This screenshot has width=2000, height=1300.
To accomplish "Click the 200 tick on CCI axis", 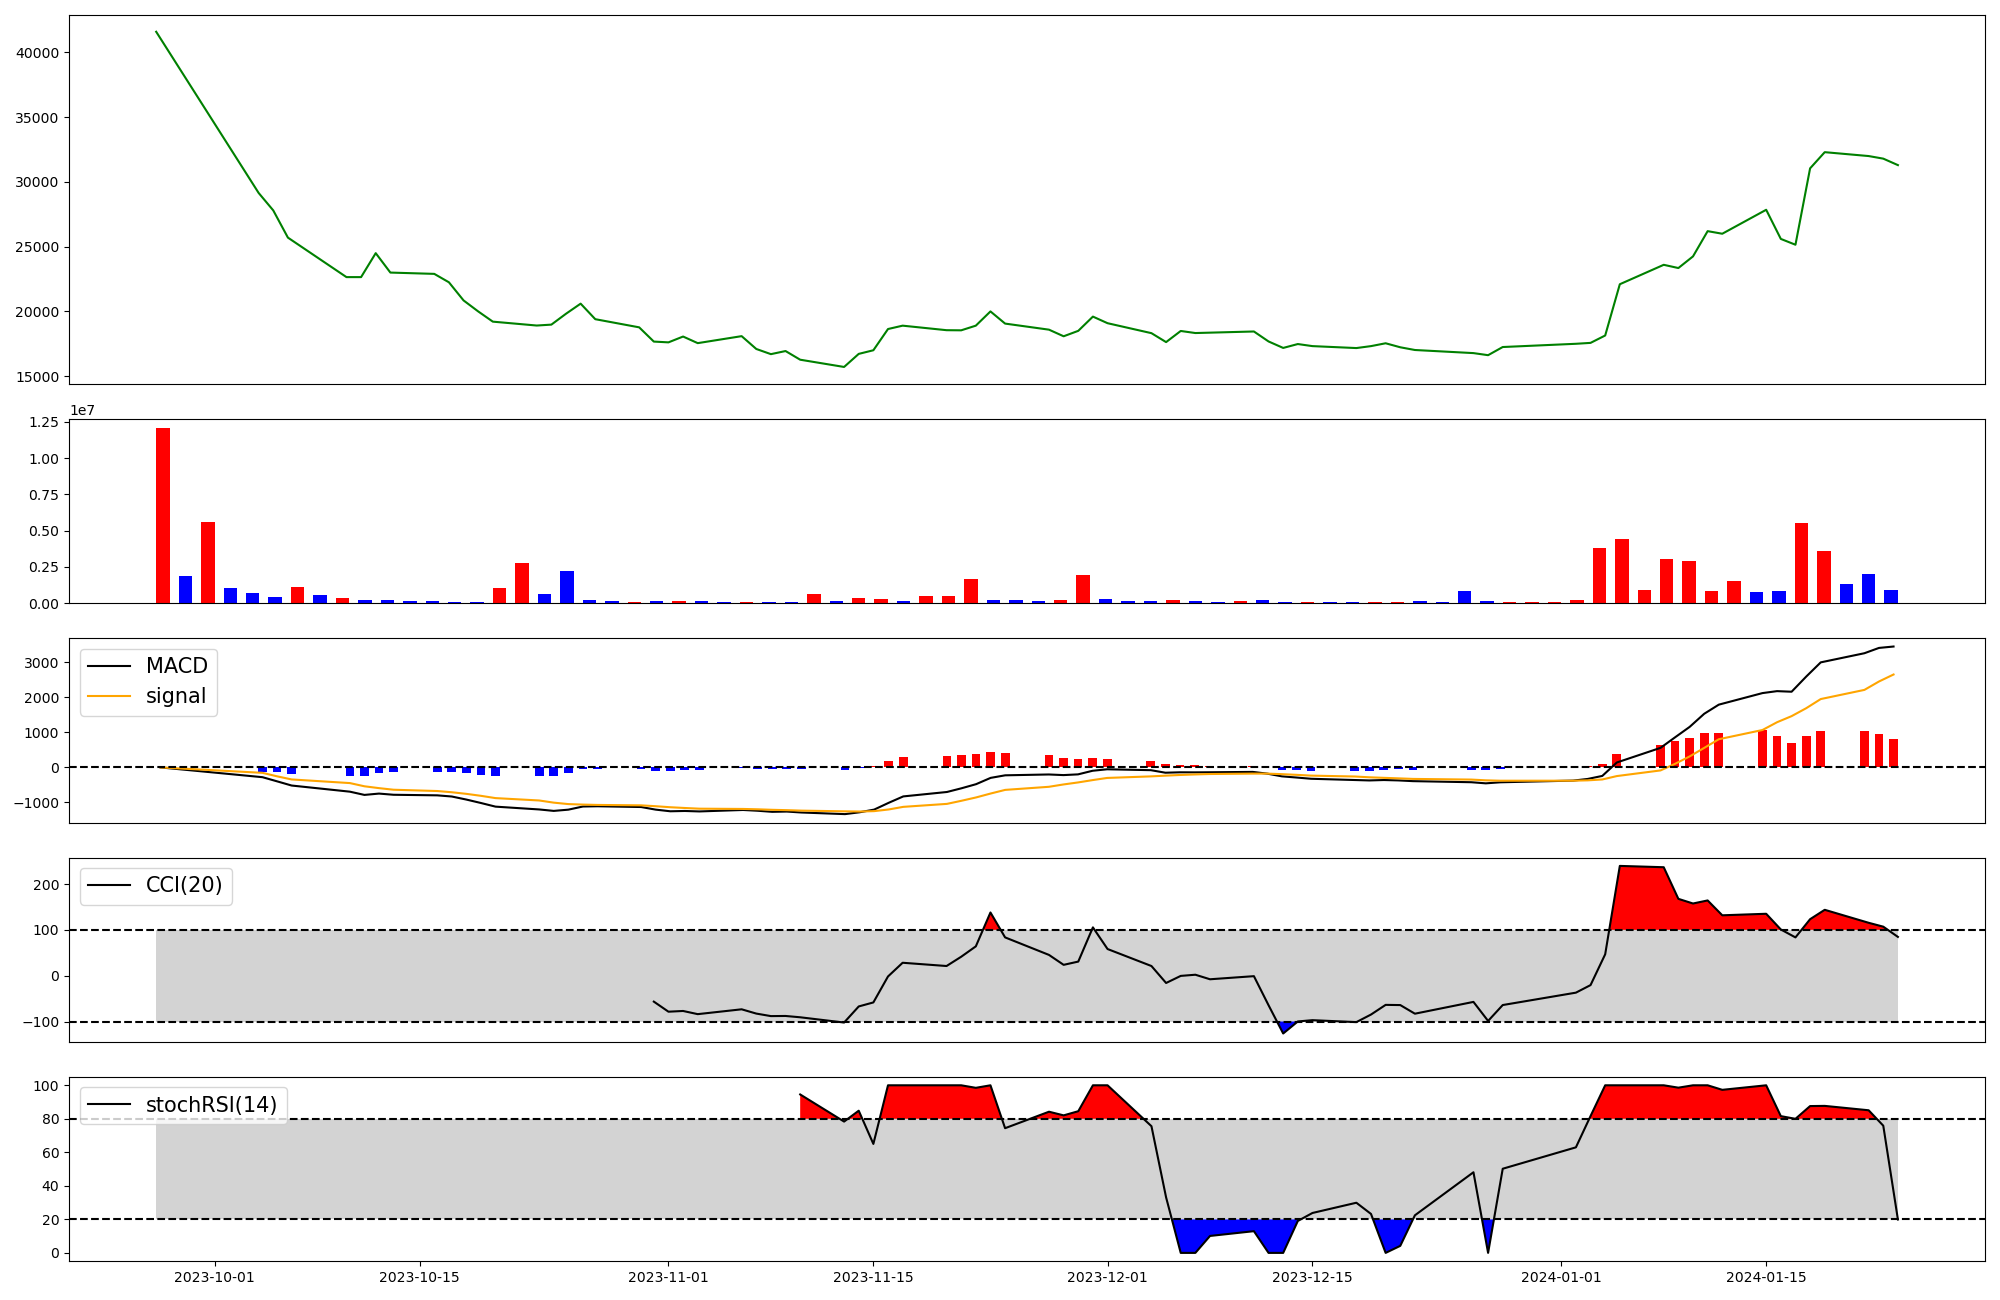I will 46,885.
